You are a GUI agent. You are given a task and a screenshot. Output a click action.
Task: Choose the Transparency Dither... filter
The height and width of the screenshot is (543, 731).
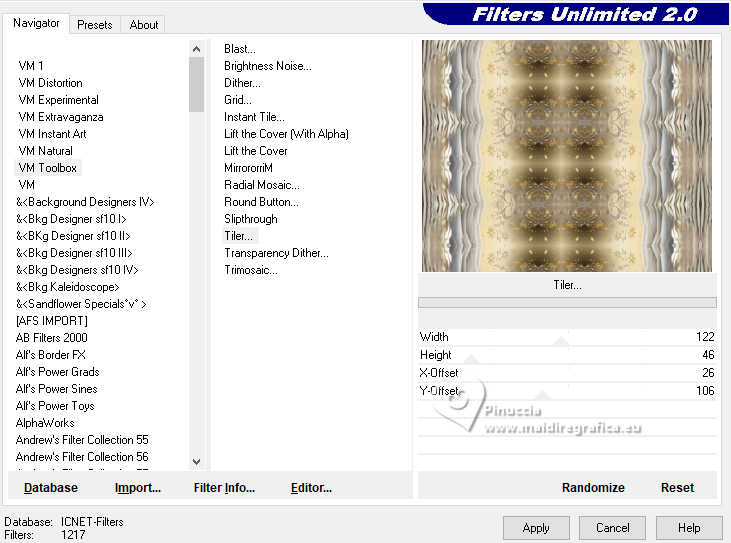(x=276, y=253)
